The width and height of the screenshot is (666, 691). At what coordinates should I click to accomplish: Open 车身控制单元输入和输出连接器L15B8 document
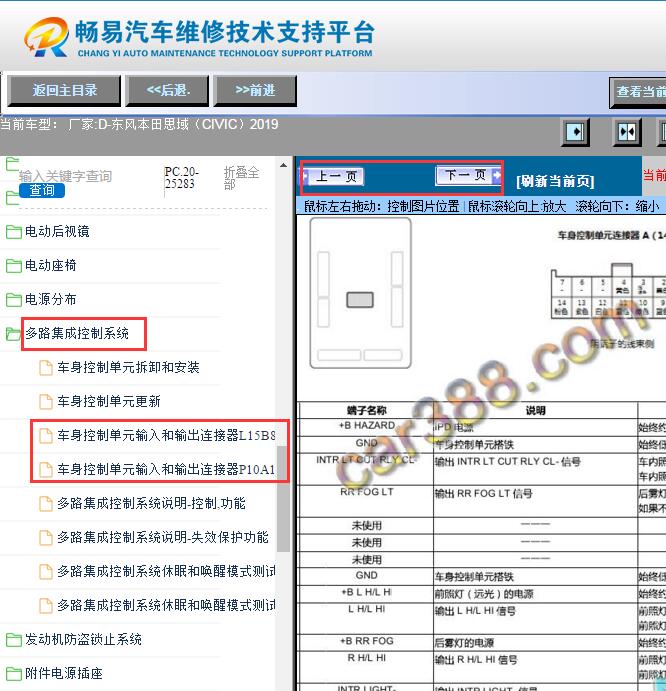(166, 435)
